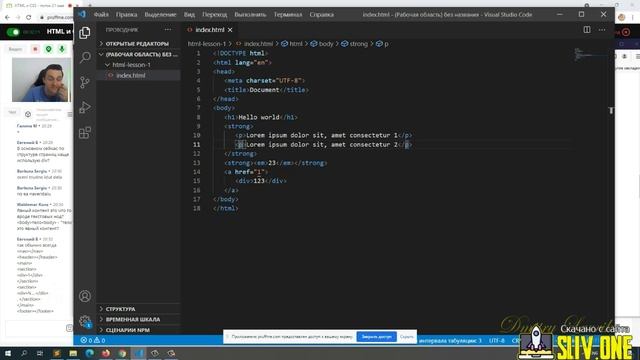Open Firefox from the taskbar
Viewport: 640px width, 360px height.
106,353
